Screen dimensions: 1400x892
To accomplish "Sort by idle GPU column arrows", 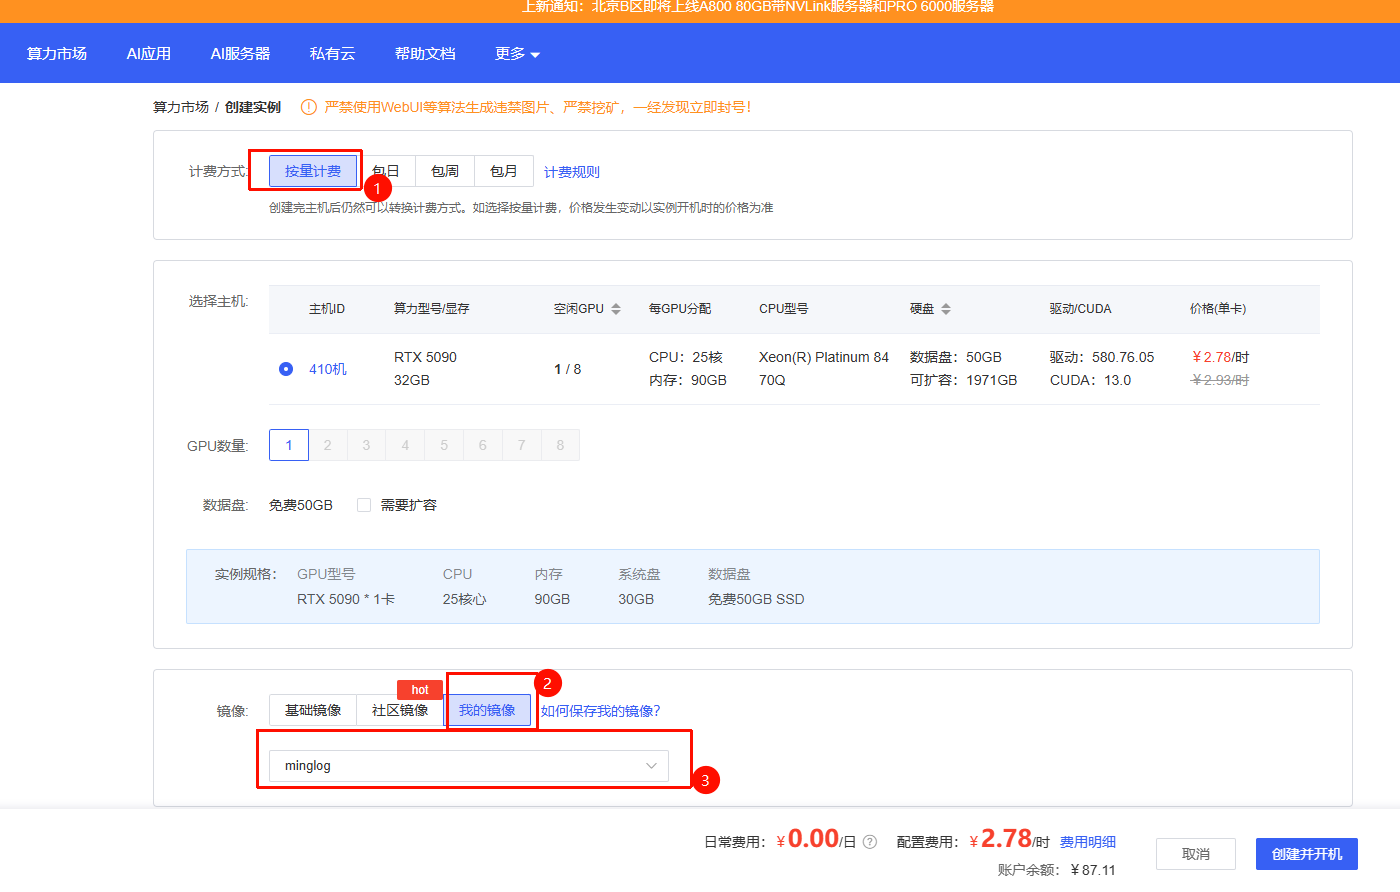I will 616,309.
